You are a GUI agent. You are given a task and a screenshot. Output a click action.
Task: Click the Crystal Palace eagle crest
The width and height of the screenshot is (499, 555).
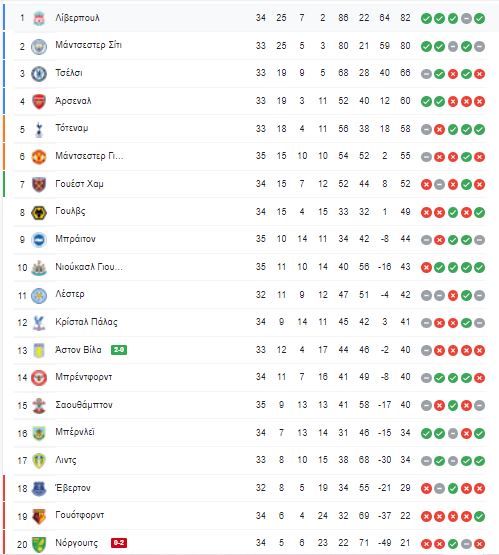tap(39, 323)
